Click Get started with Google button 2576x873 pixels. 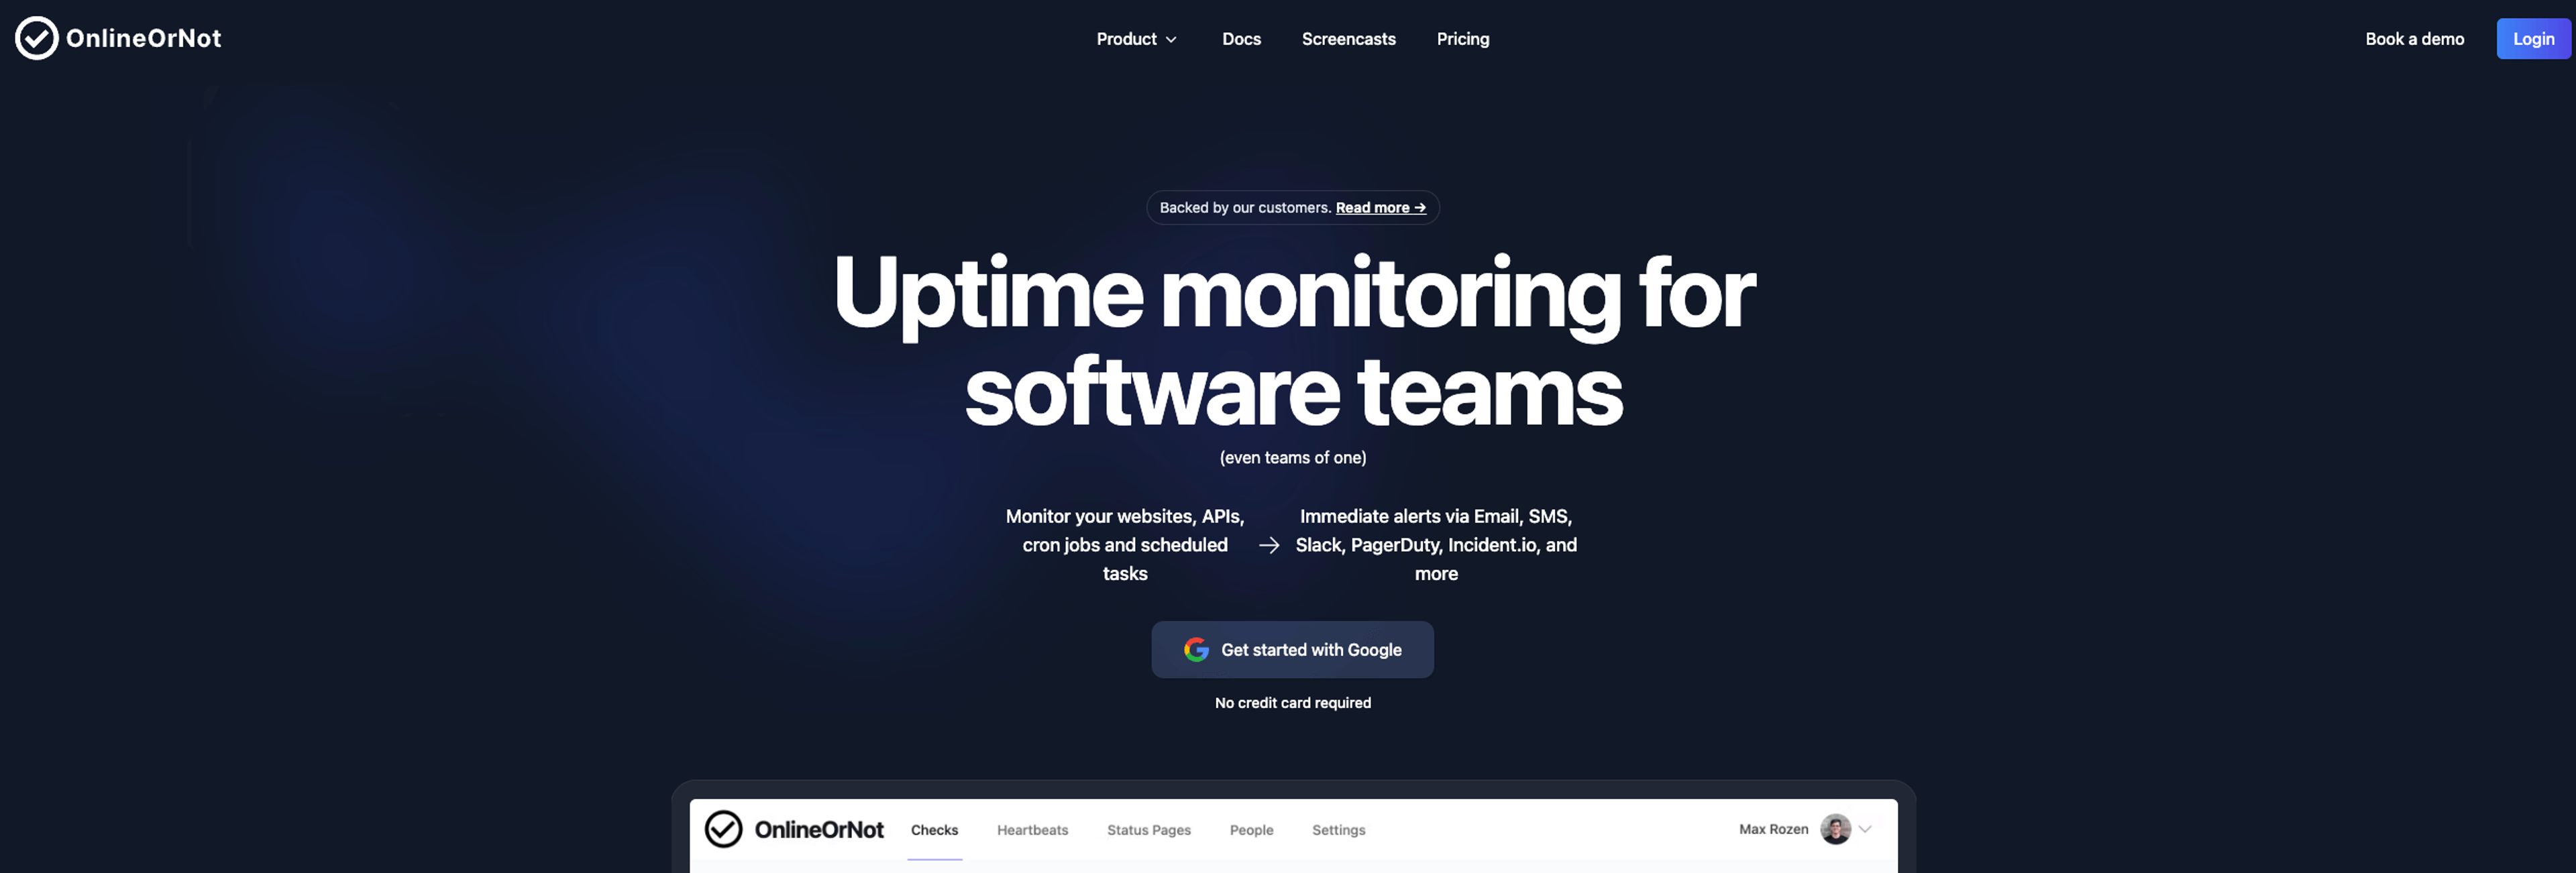point(1293,650)
